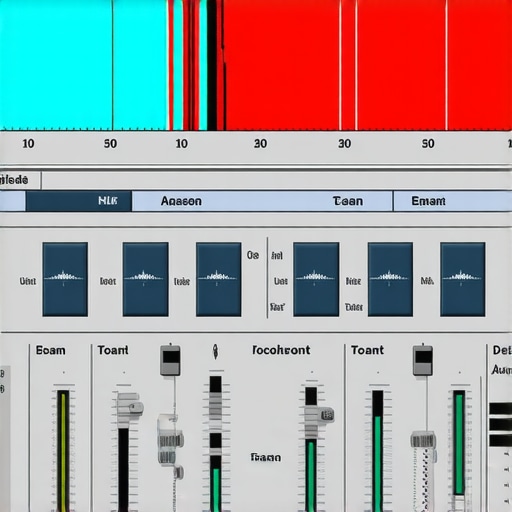Click the yellow level meter under 'Eoam'

point(63,450)
